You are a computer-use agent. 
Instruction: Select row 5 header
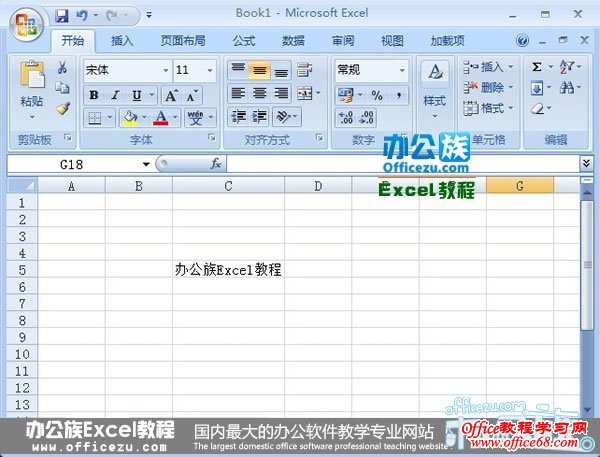click(x=22, y=270)
